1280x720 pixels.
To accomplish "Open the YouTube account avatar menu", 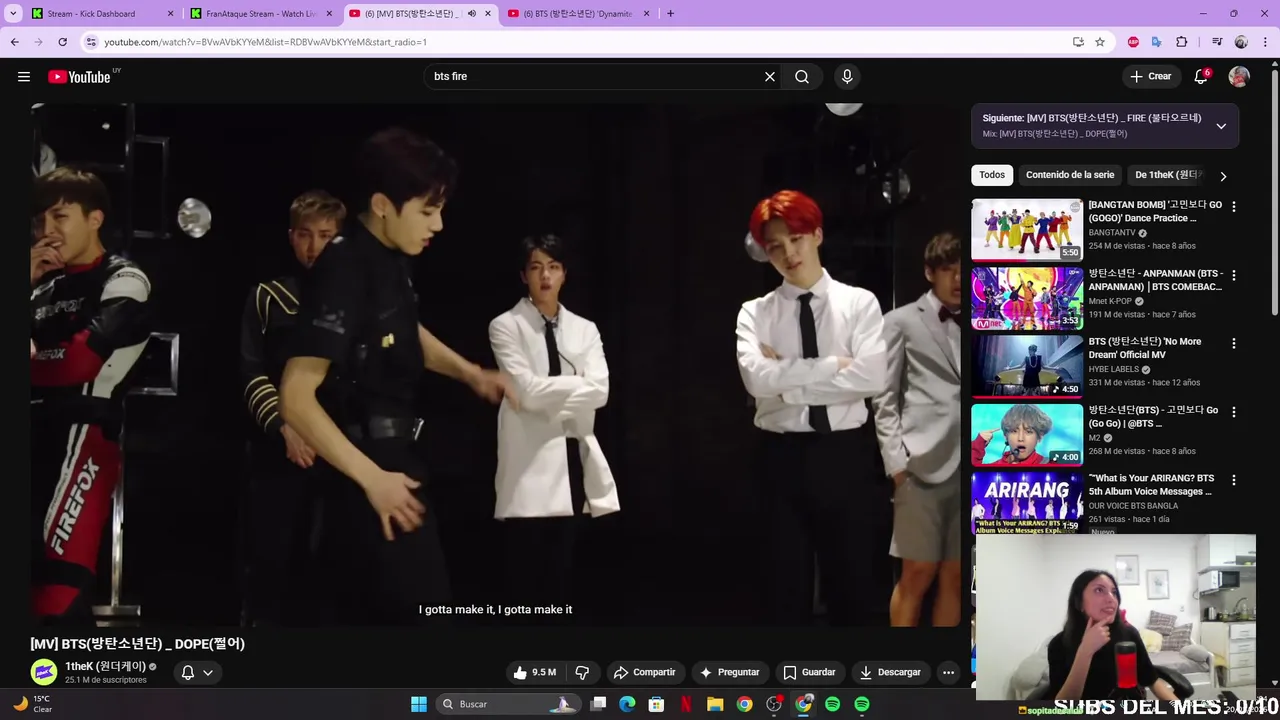I will click(1239, 77).
